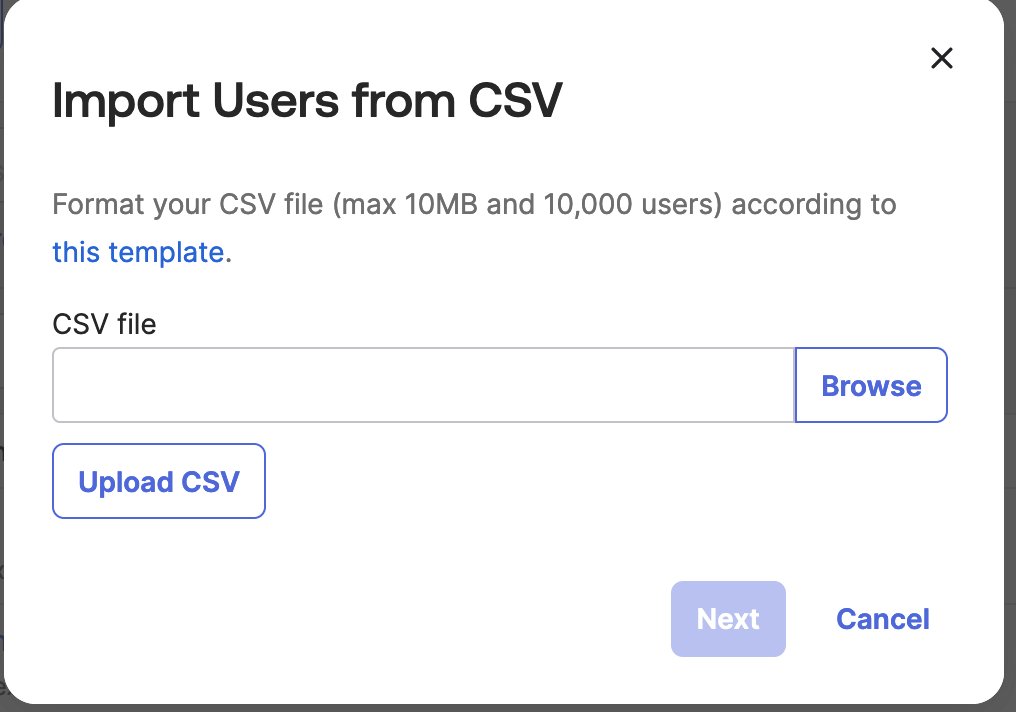Cancel the CSV import

pyautogui.click(x=883, y=619)
